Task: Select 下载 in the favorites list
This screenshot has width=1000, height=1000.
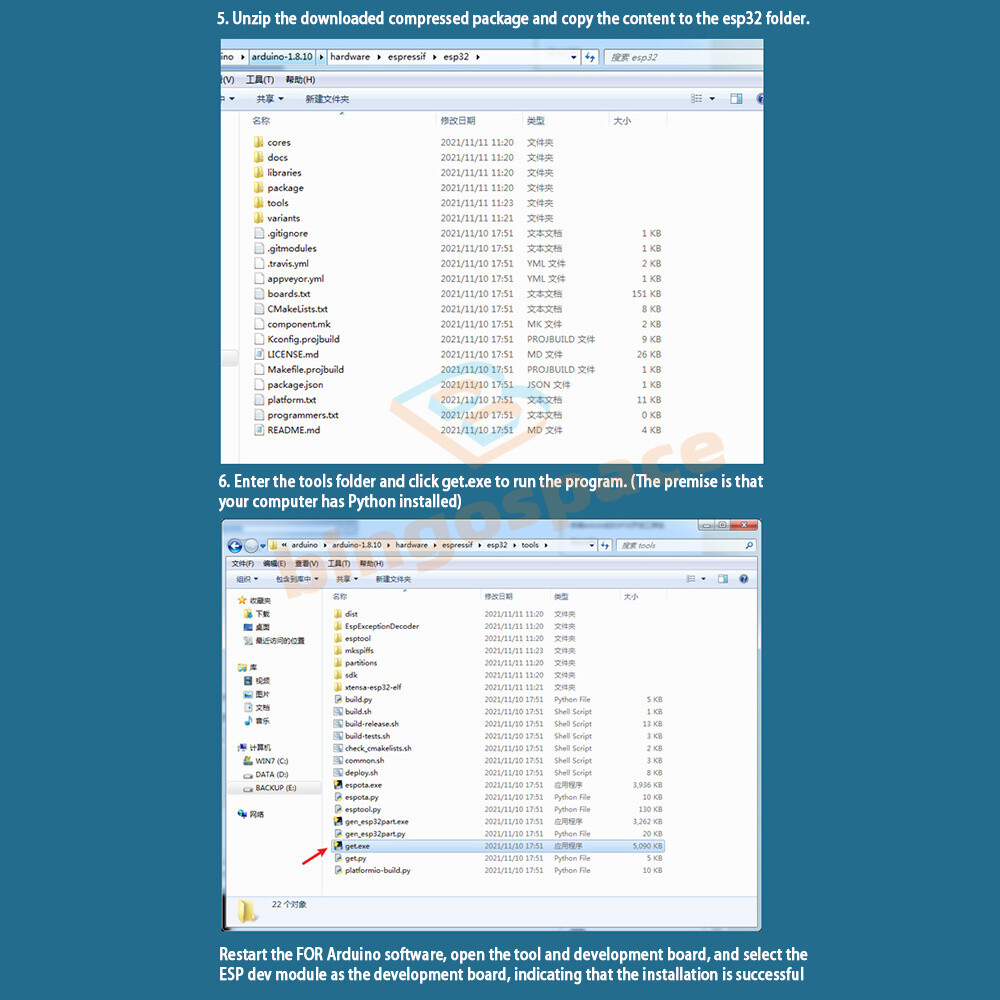Action: pos(262,614)
